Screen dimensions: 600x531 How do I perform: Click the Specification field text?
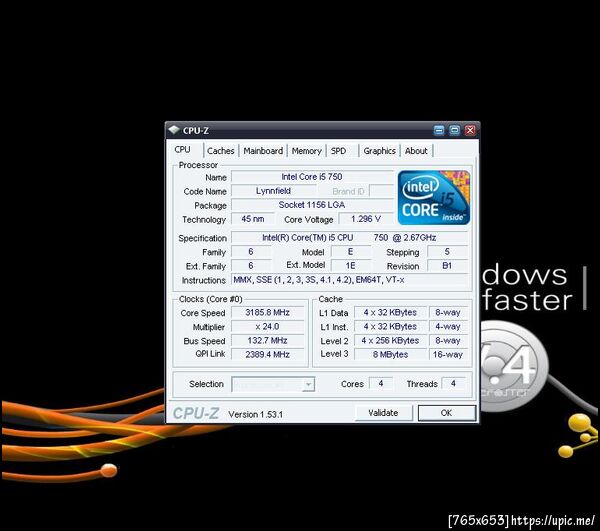coord(349,238)
